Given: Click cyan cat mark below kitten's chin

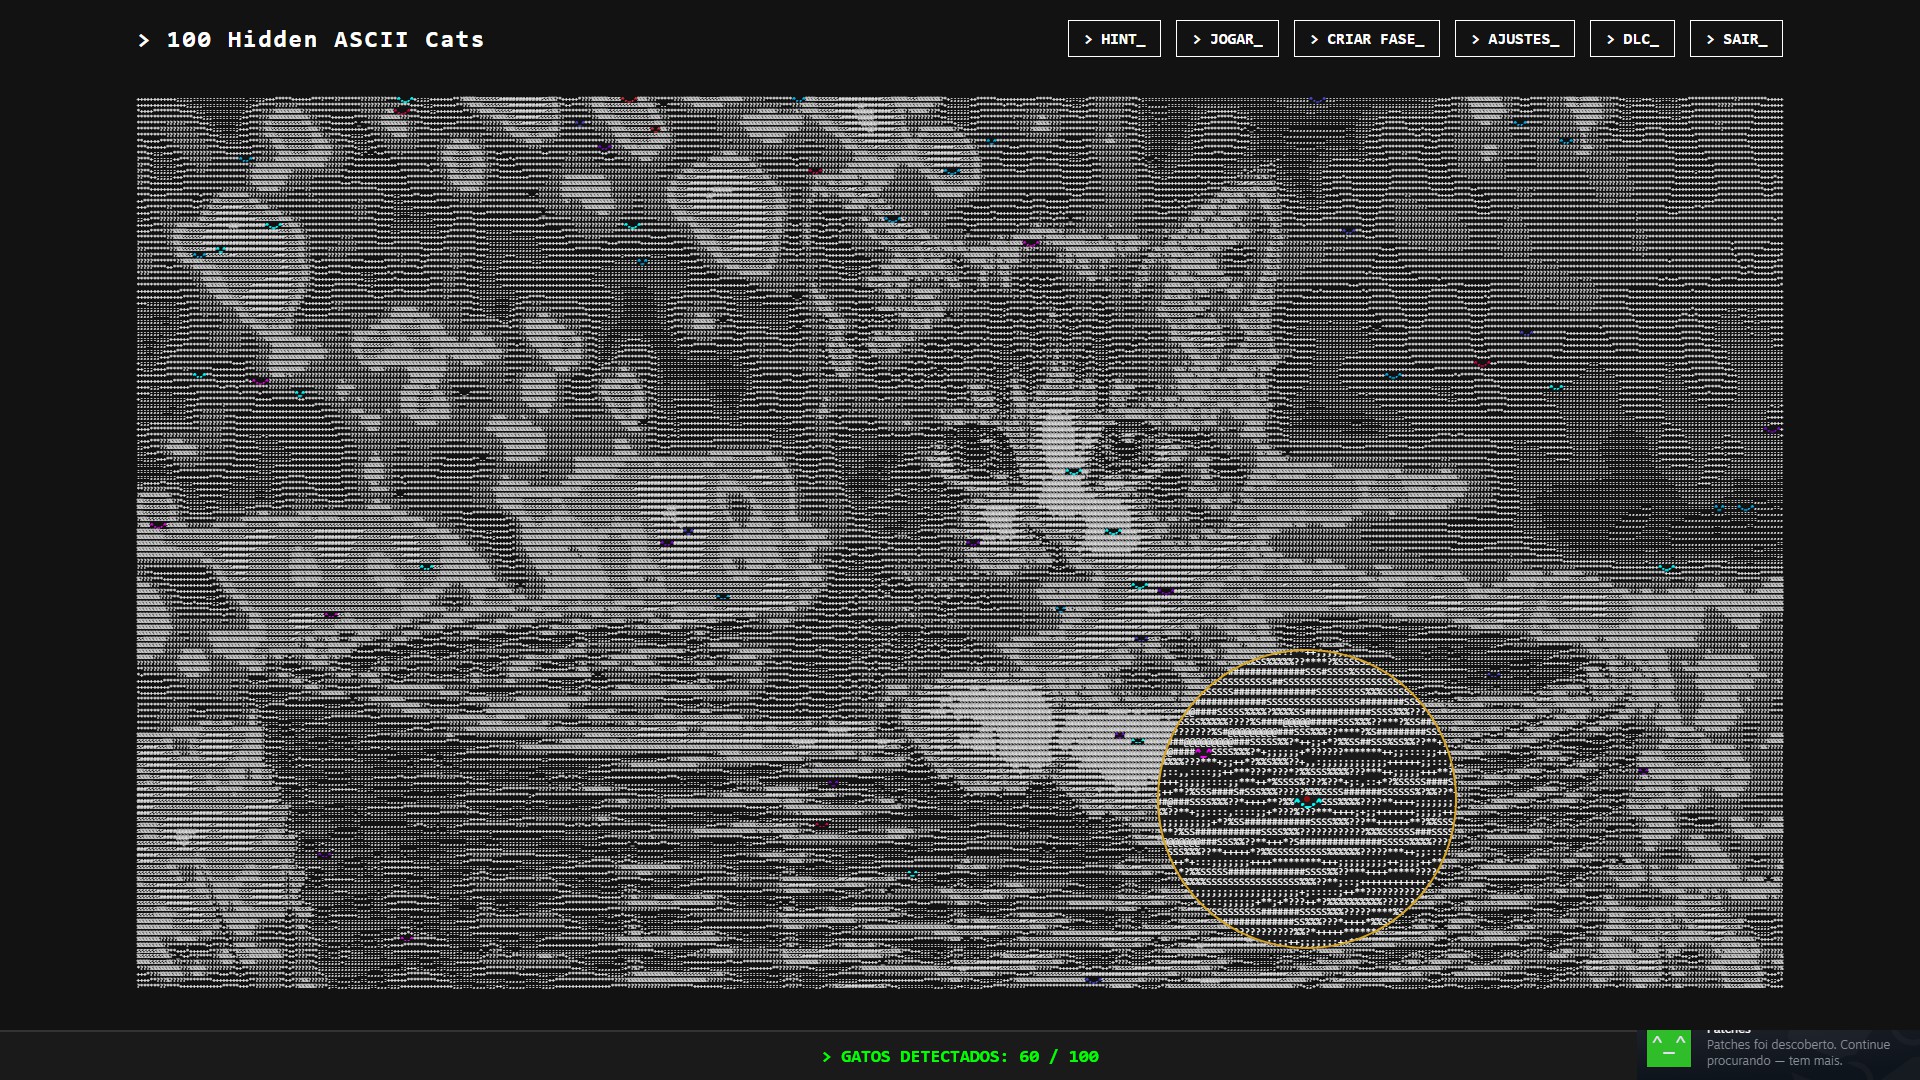Looking at the screenshot, I should (1139, 585).
